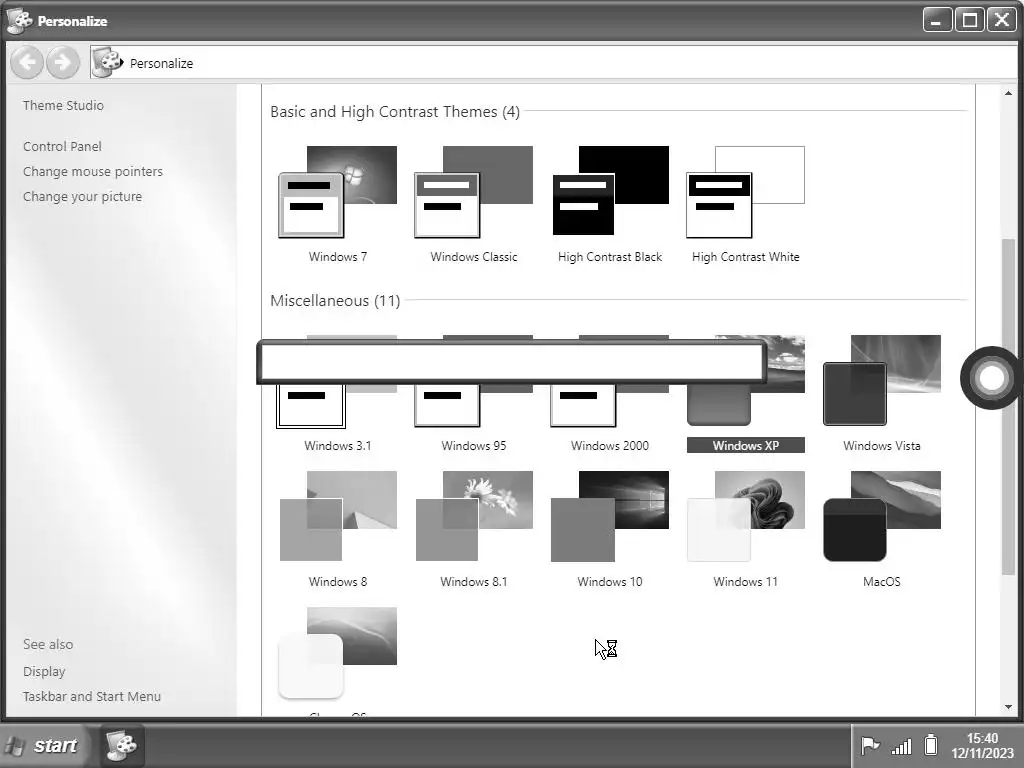Viewport: 1024px width, 768px height.
Task: Open the network signal tray icon
Action: (901, 746)
